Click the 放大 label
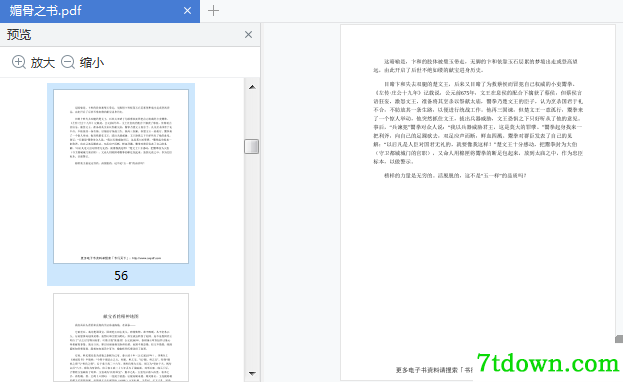Screen dimensions: 623x382 click(x=43, y=62)
